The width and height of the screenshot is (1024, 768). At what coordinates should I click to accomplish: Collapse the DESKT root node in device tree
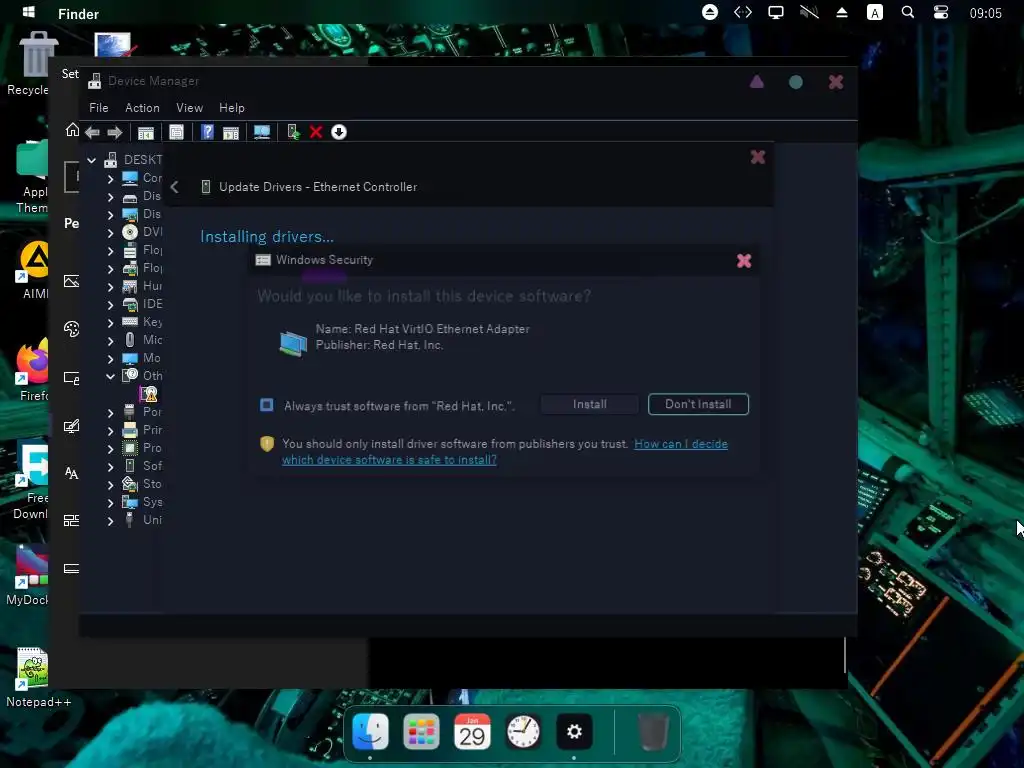click(91, 160)
